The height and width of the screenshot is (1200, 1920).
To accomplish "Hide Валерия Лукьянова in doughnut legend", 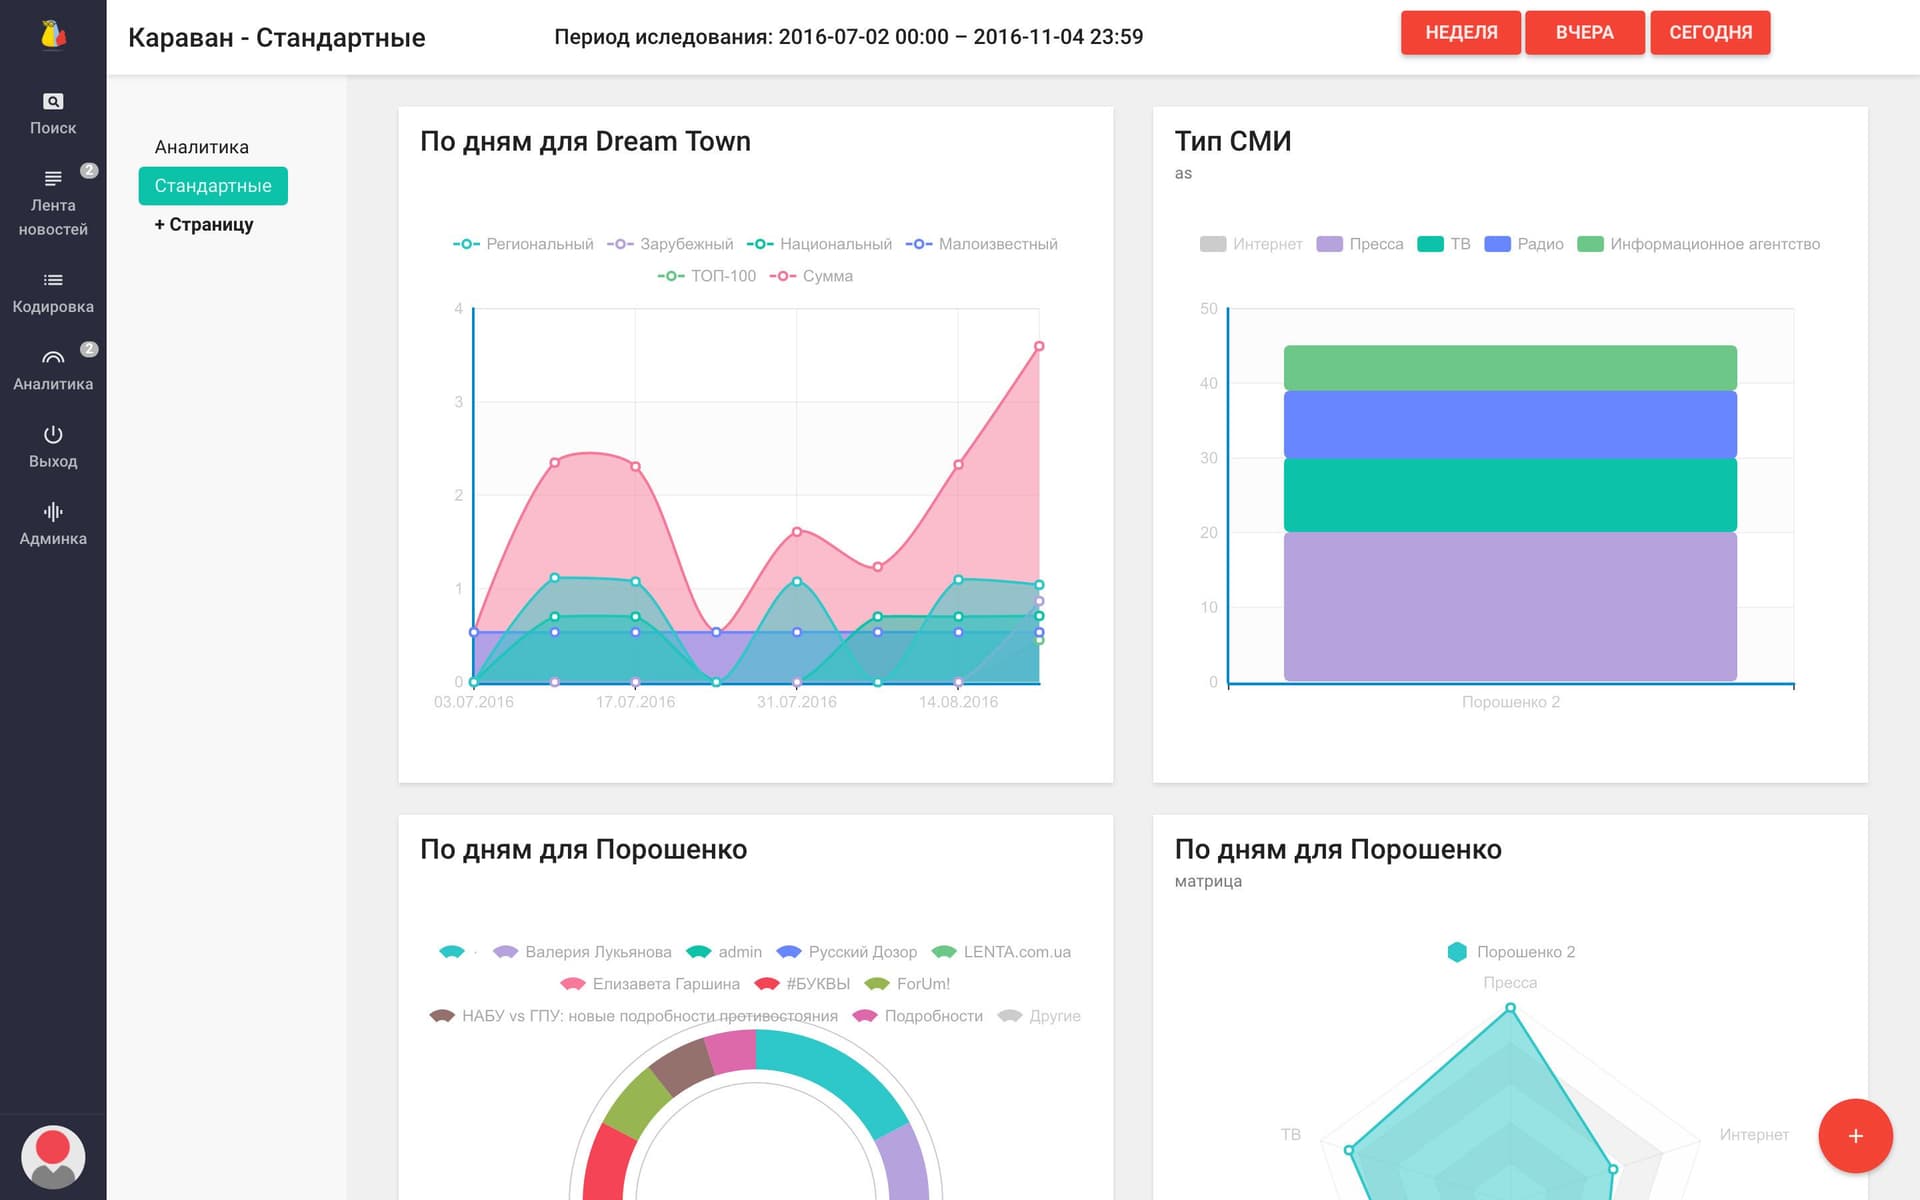I will (582, 952).
